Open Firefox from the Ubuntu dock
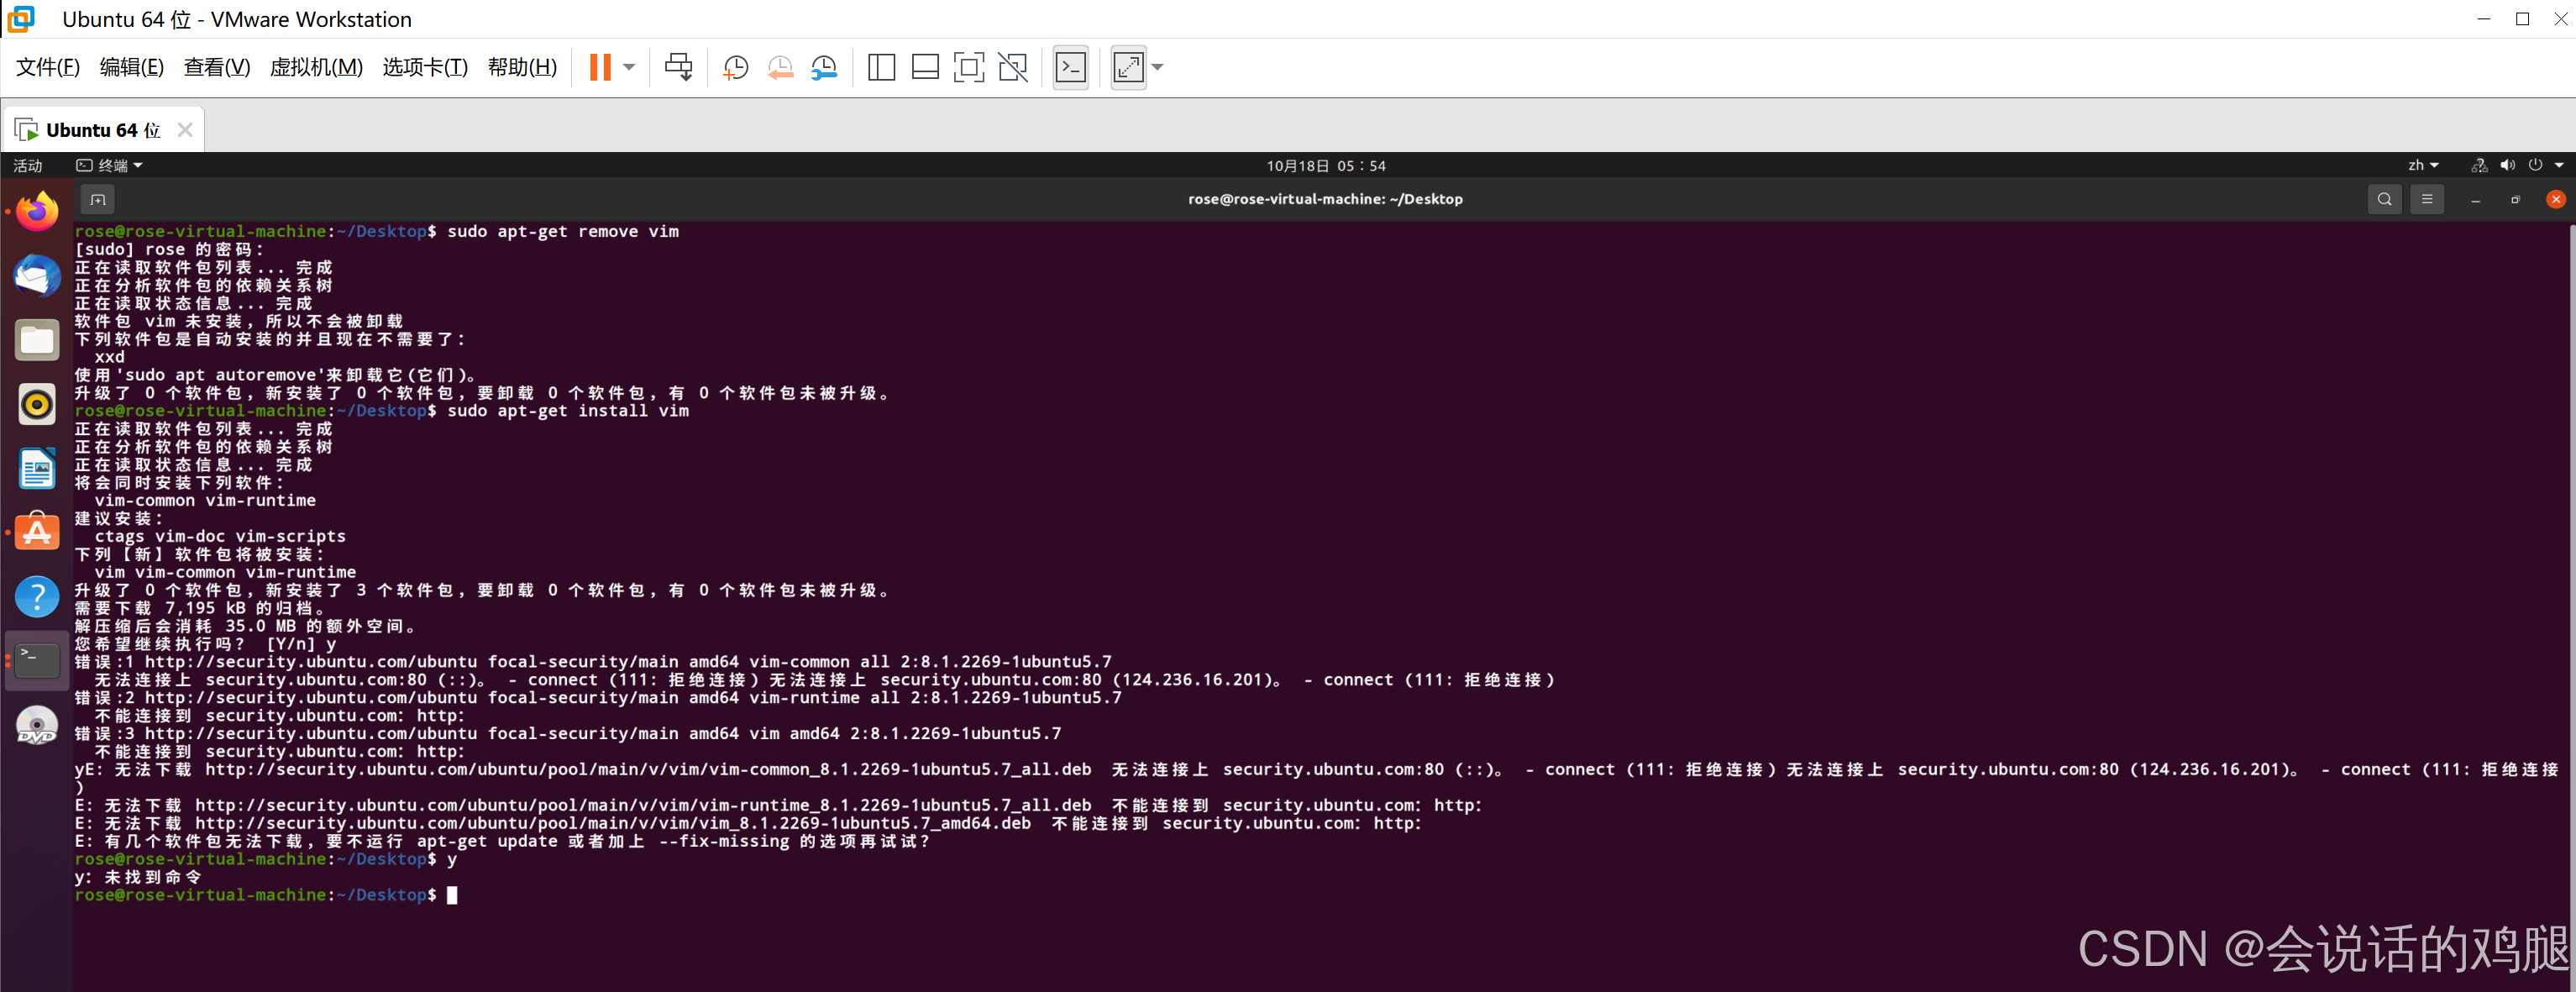 tap(37, 211)
